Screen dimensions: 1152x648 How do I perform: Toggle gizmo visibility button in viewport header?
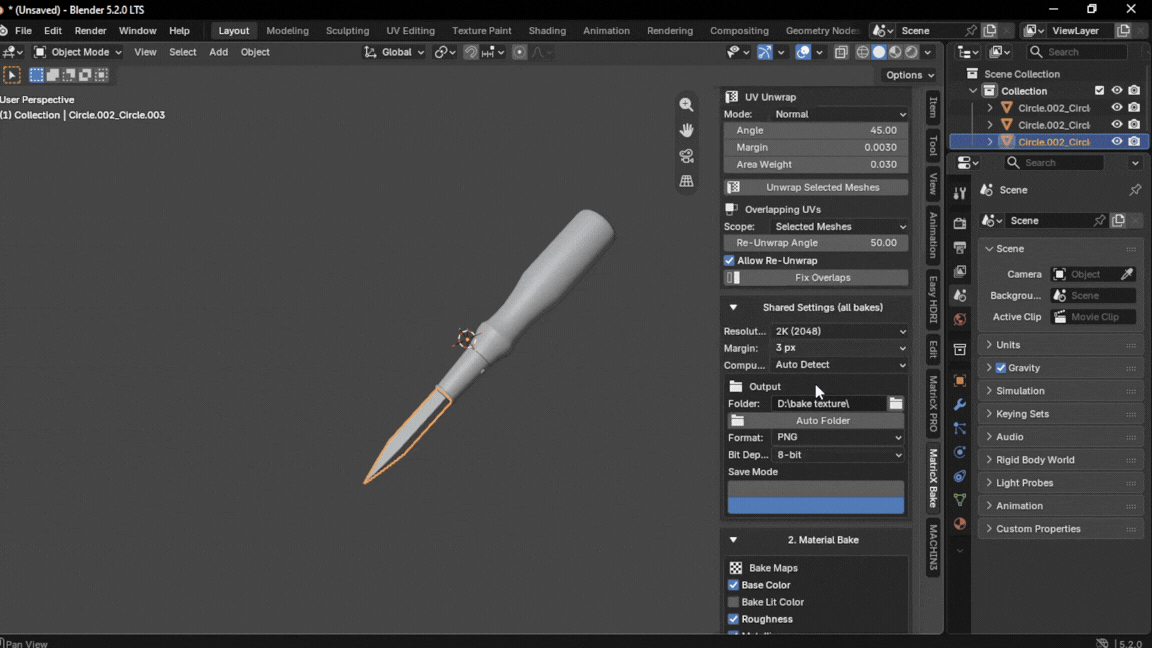[x=765, y=52]
